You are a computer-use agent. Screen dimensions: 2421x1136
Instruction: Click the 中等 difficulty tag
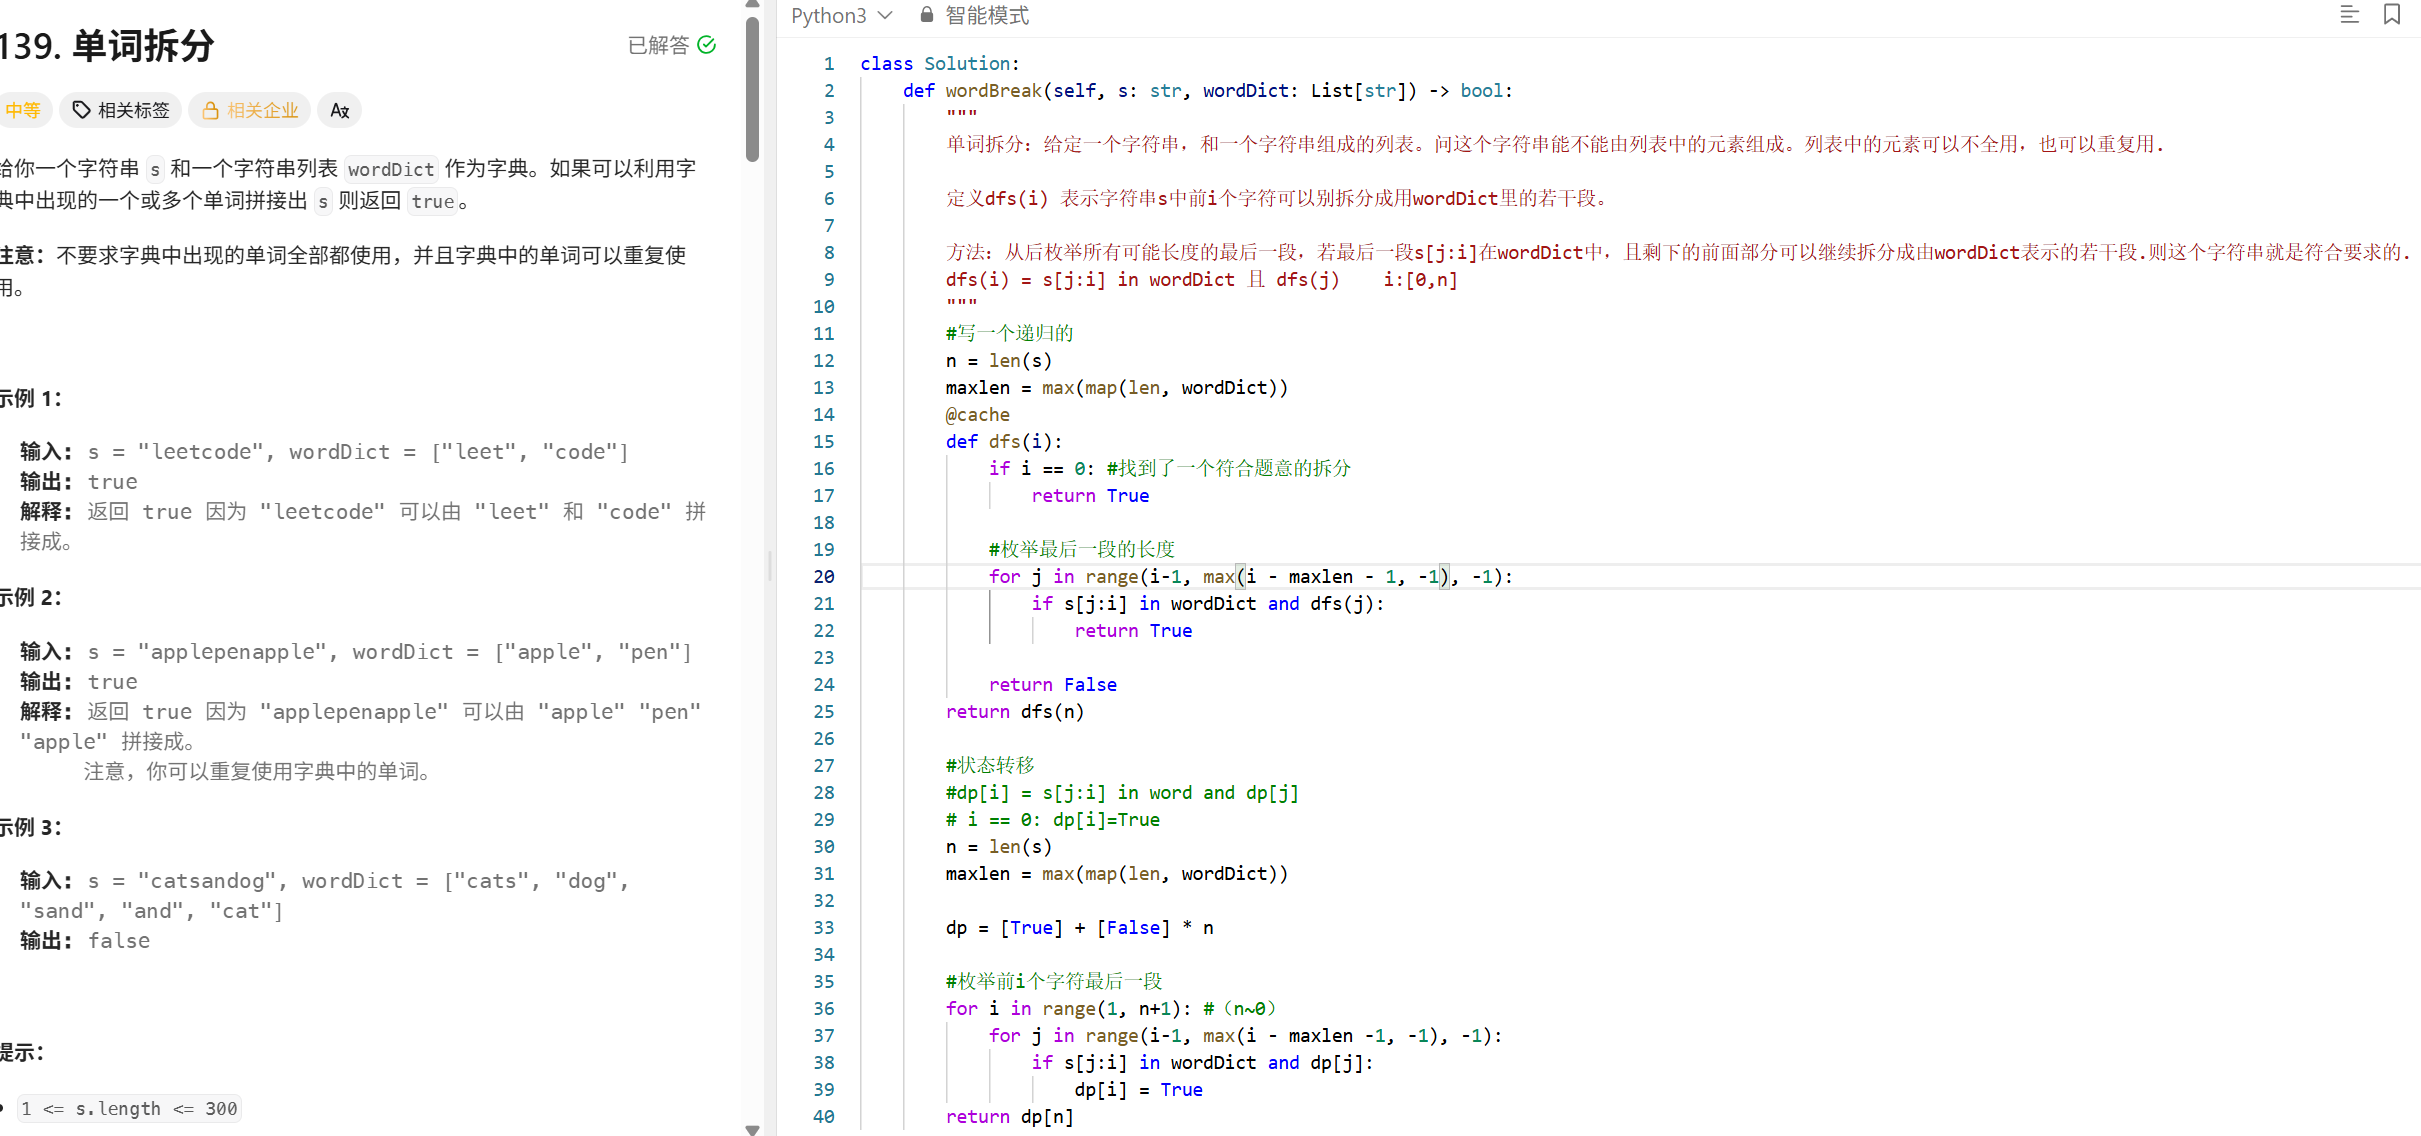point(22,110)
